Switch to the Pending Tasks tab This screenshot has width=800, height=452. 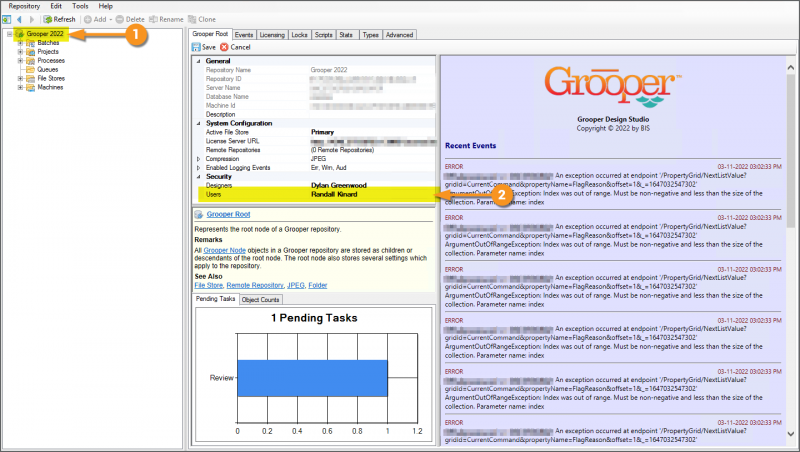coord(215,299)
